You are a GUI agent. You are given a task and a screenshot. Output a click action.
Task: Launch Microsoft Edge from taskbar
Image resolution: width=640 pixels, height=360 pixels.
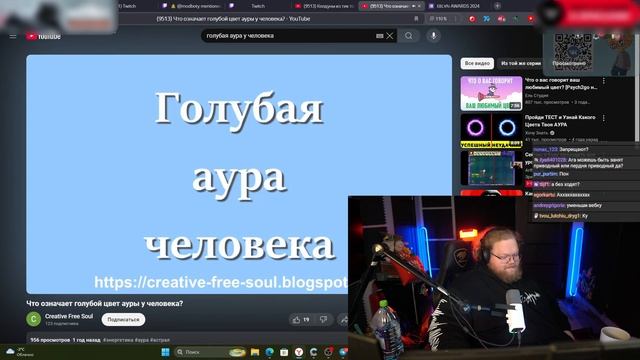pos(270,352)
